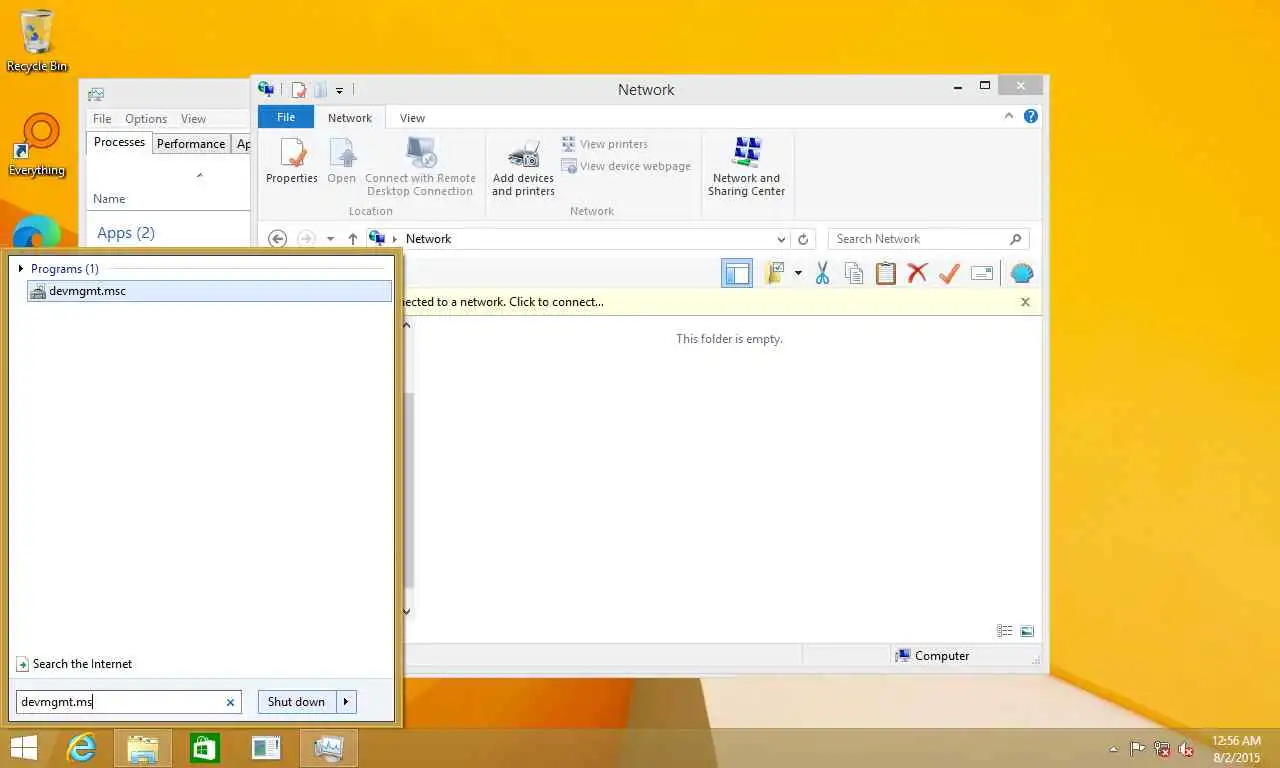This screenshot has width=1280, height=768.
Task: Open the File tab
Action: coord(286,117)
